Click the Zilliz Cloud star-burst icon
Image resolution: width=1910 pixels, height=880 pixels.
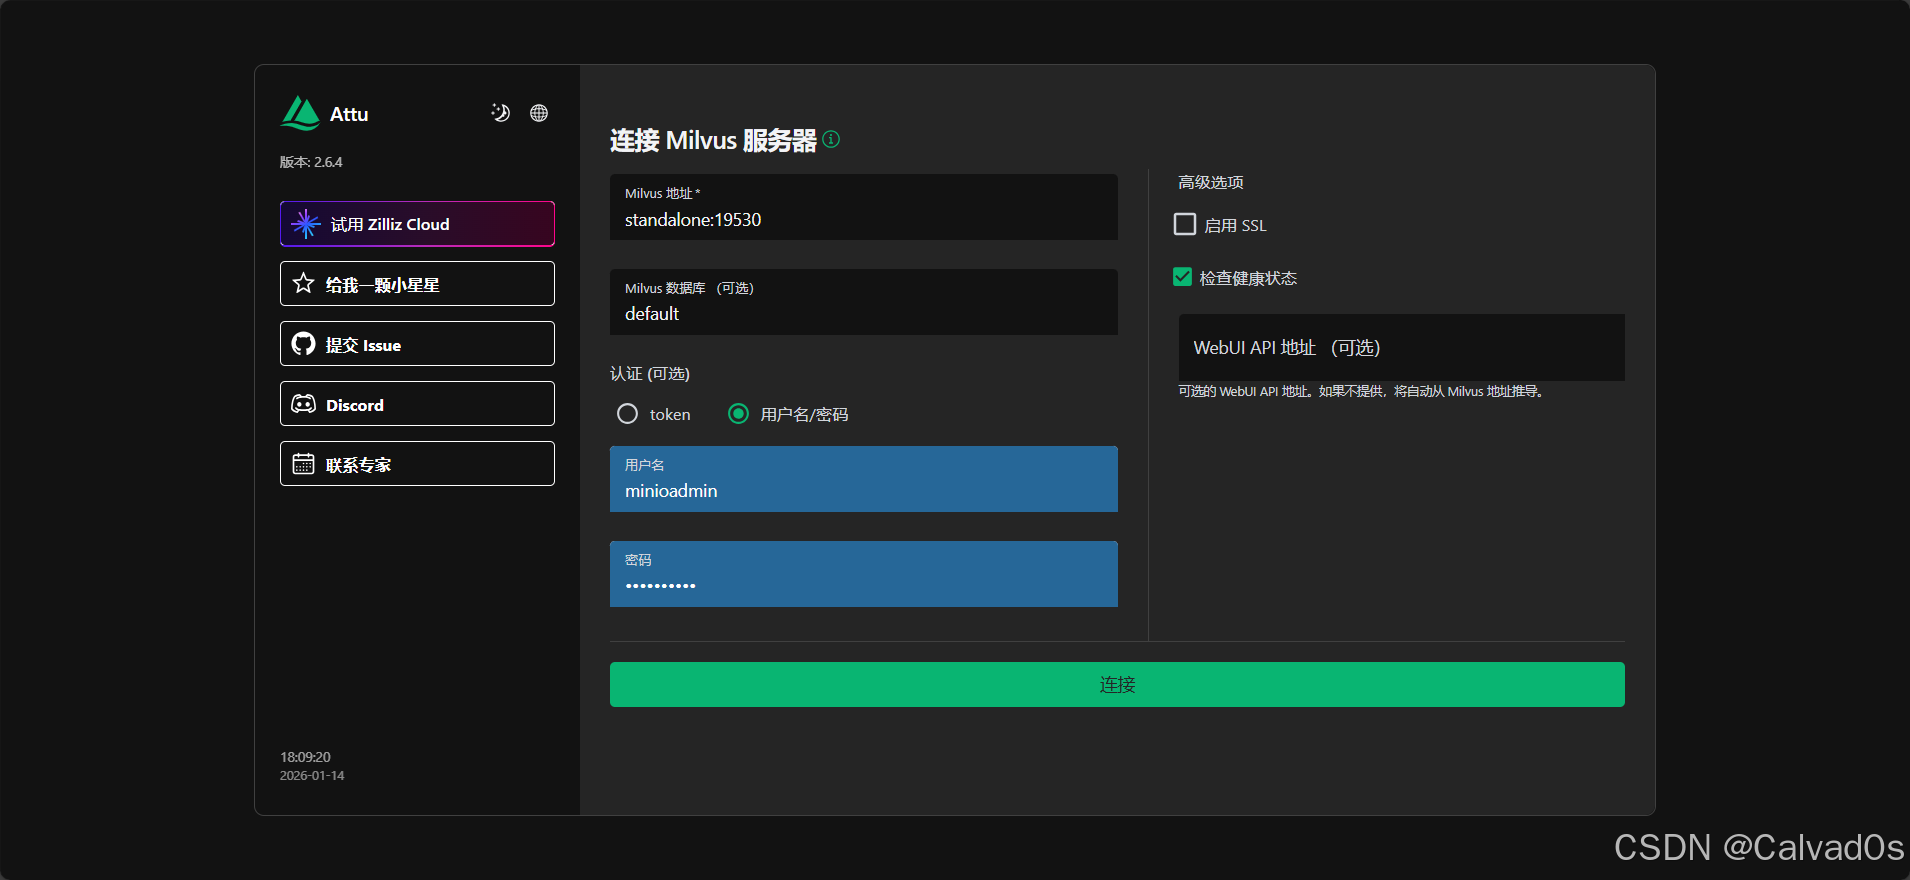click(x=306, y=224)
